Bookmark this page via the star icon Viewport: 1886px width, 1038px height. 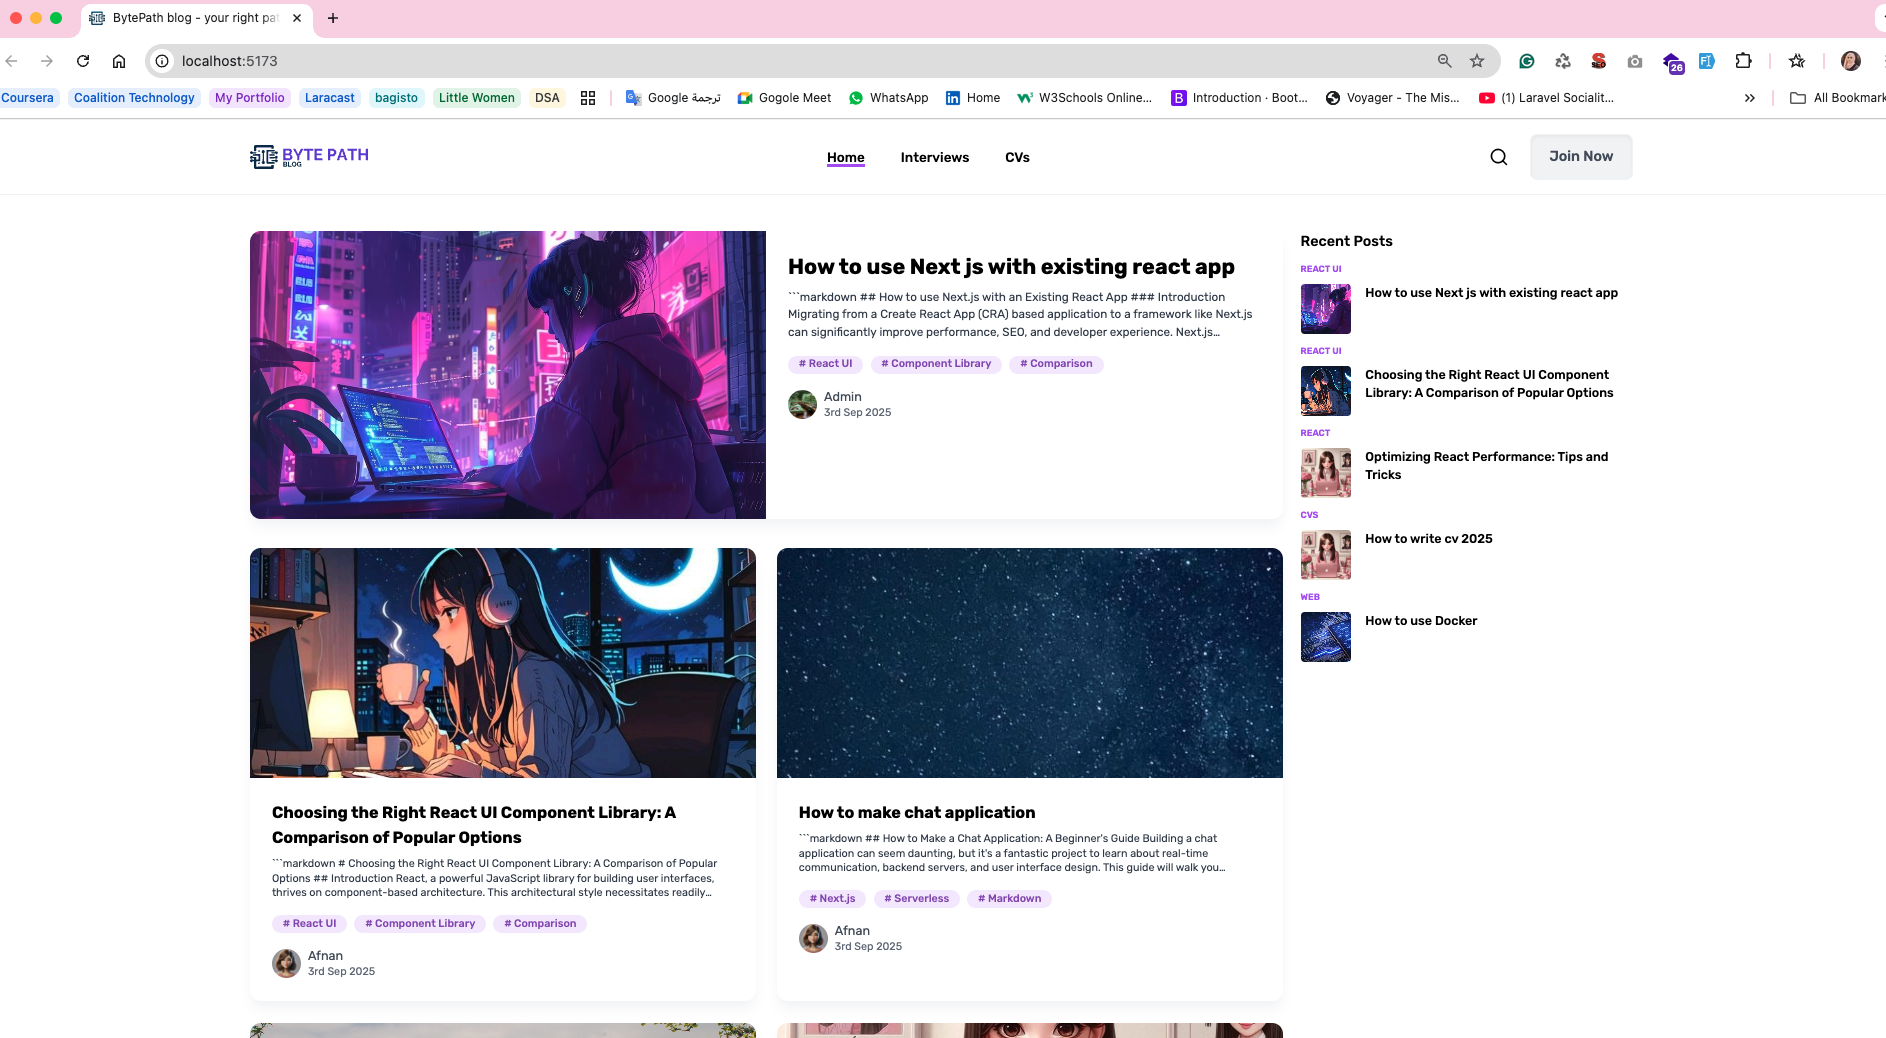(x=1477, y=61)
